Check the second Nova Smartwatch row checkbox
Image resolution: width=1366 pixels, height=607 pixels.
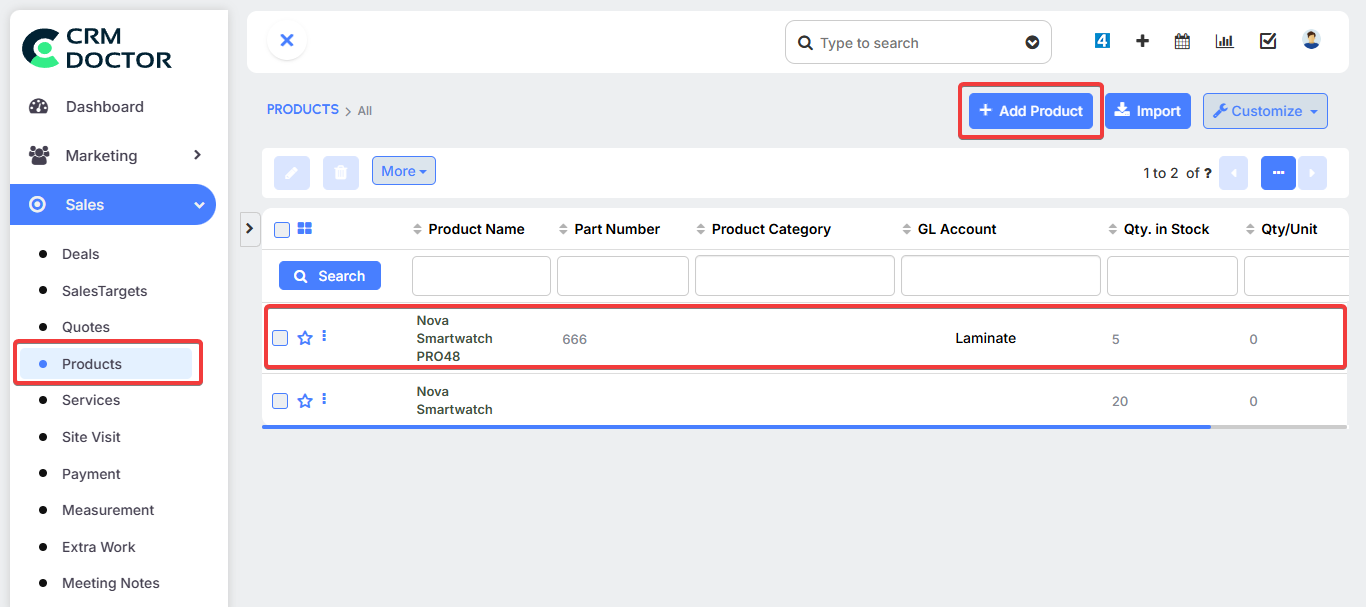(x=281, y=401)
